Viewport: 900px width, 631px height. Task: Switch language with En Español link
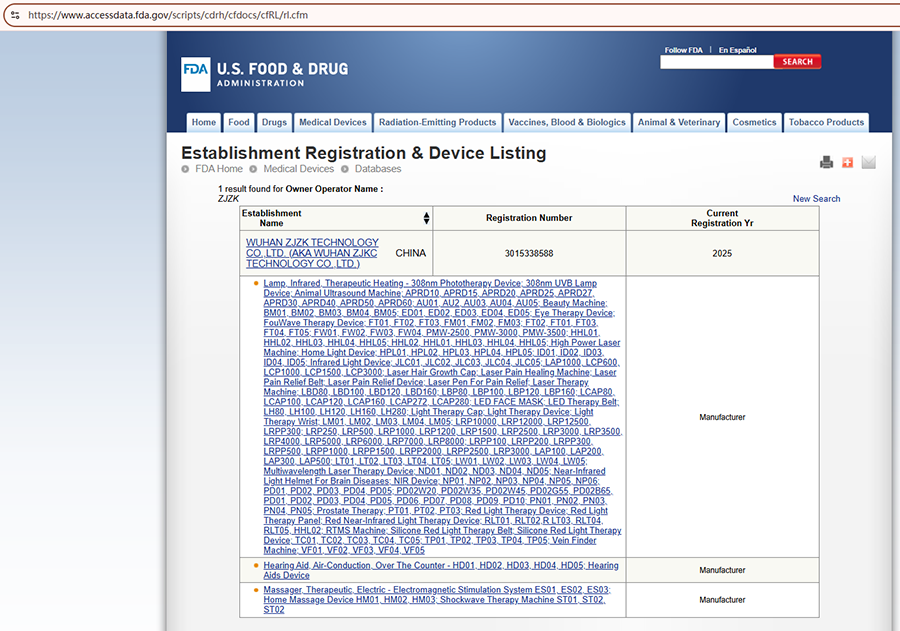pos(737,50)
